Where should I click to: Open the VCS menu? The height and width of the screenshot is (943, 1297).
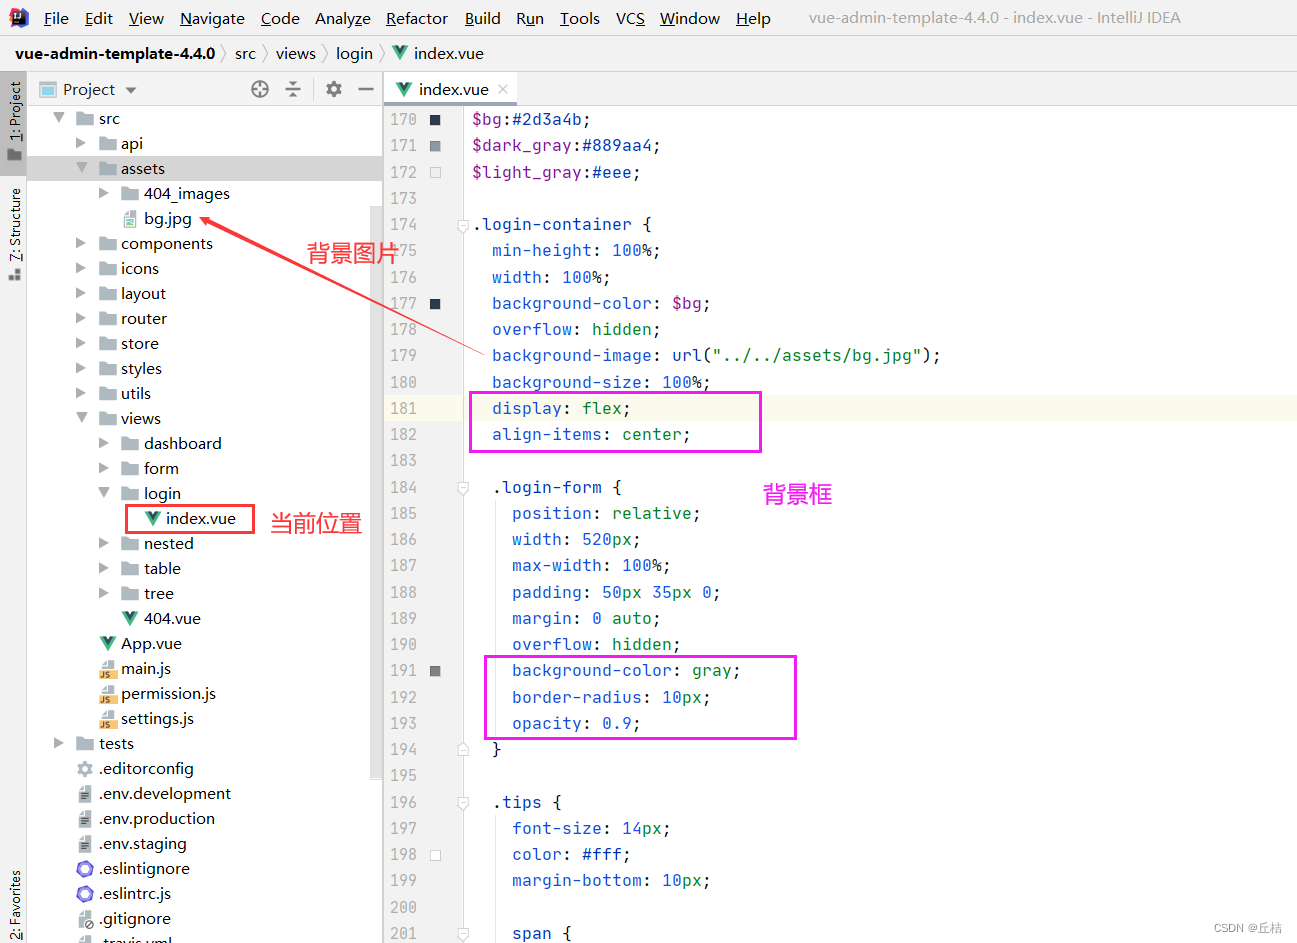click(630, 18)
